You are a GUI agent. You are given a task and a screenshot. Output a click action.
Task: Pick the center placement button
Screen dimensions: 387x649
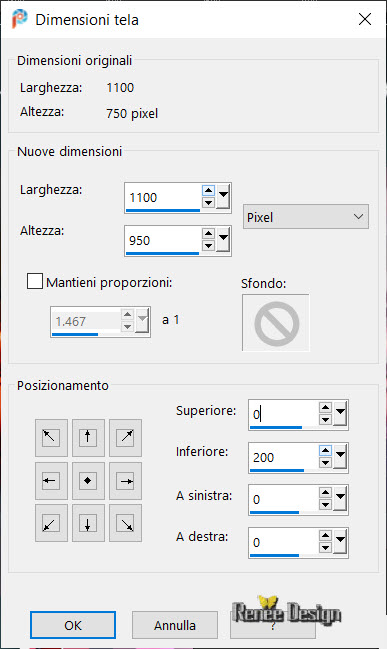[x=88, y=481]
